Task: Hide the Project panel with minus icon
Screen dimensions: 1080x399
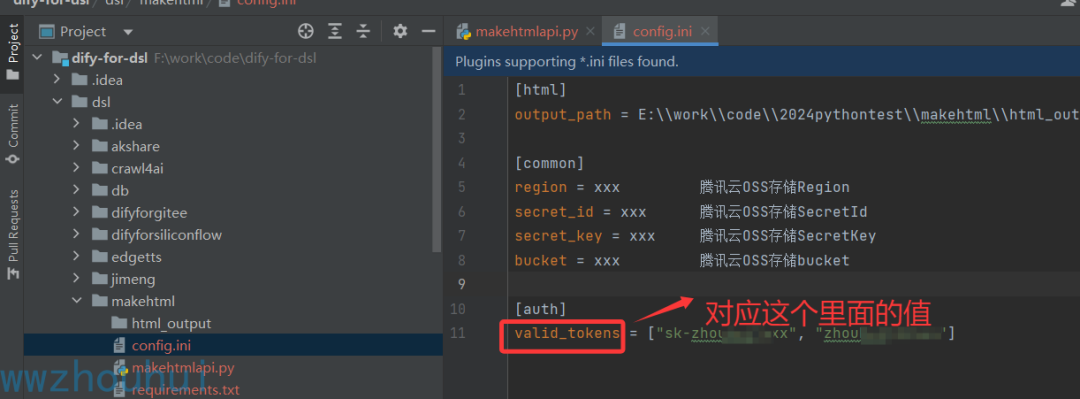Action: tap(428, 31)
